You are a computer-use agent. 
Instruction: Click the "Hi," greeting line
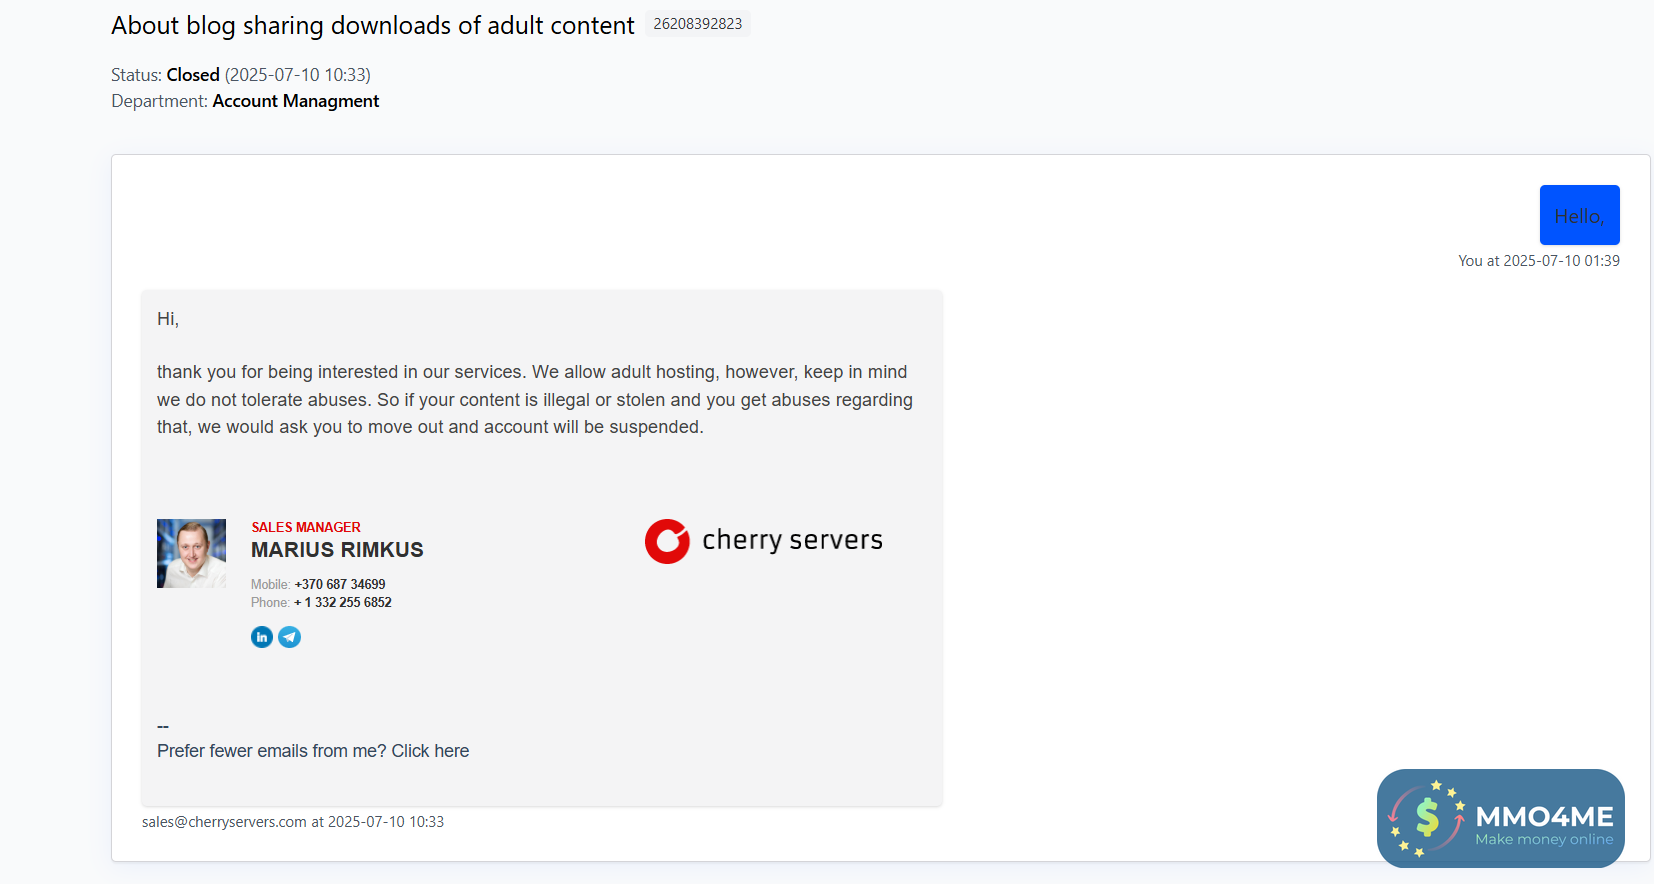[x=168, y=319]
